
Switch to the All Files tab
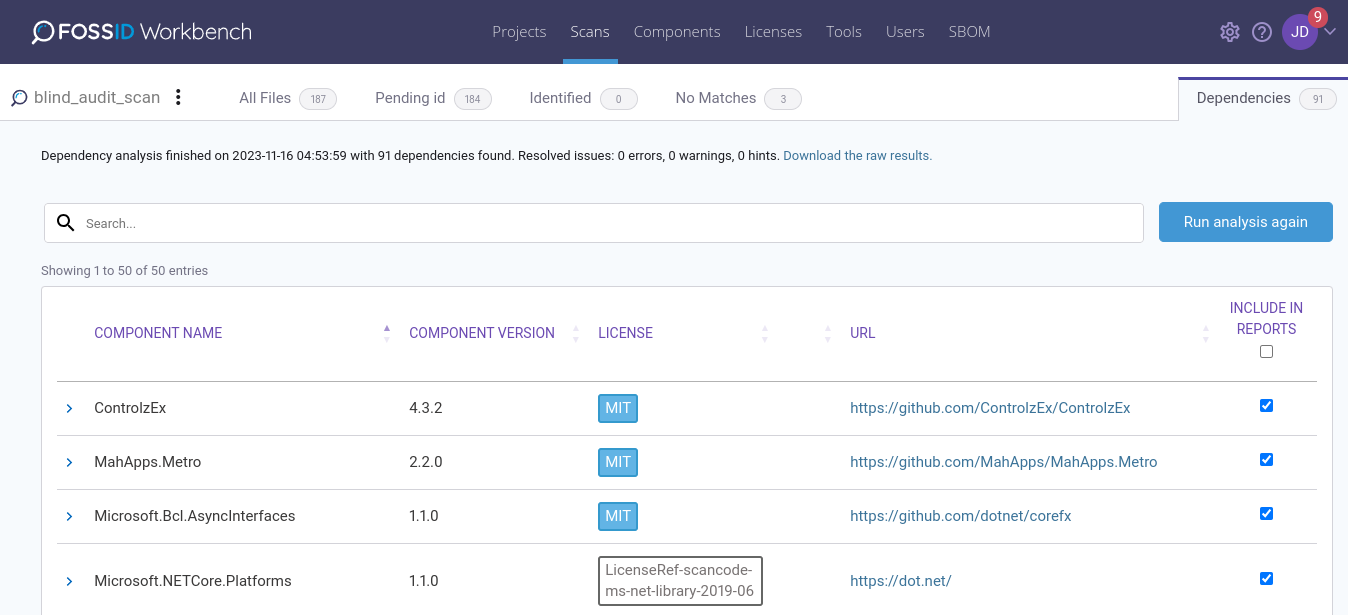(288, 98)
